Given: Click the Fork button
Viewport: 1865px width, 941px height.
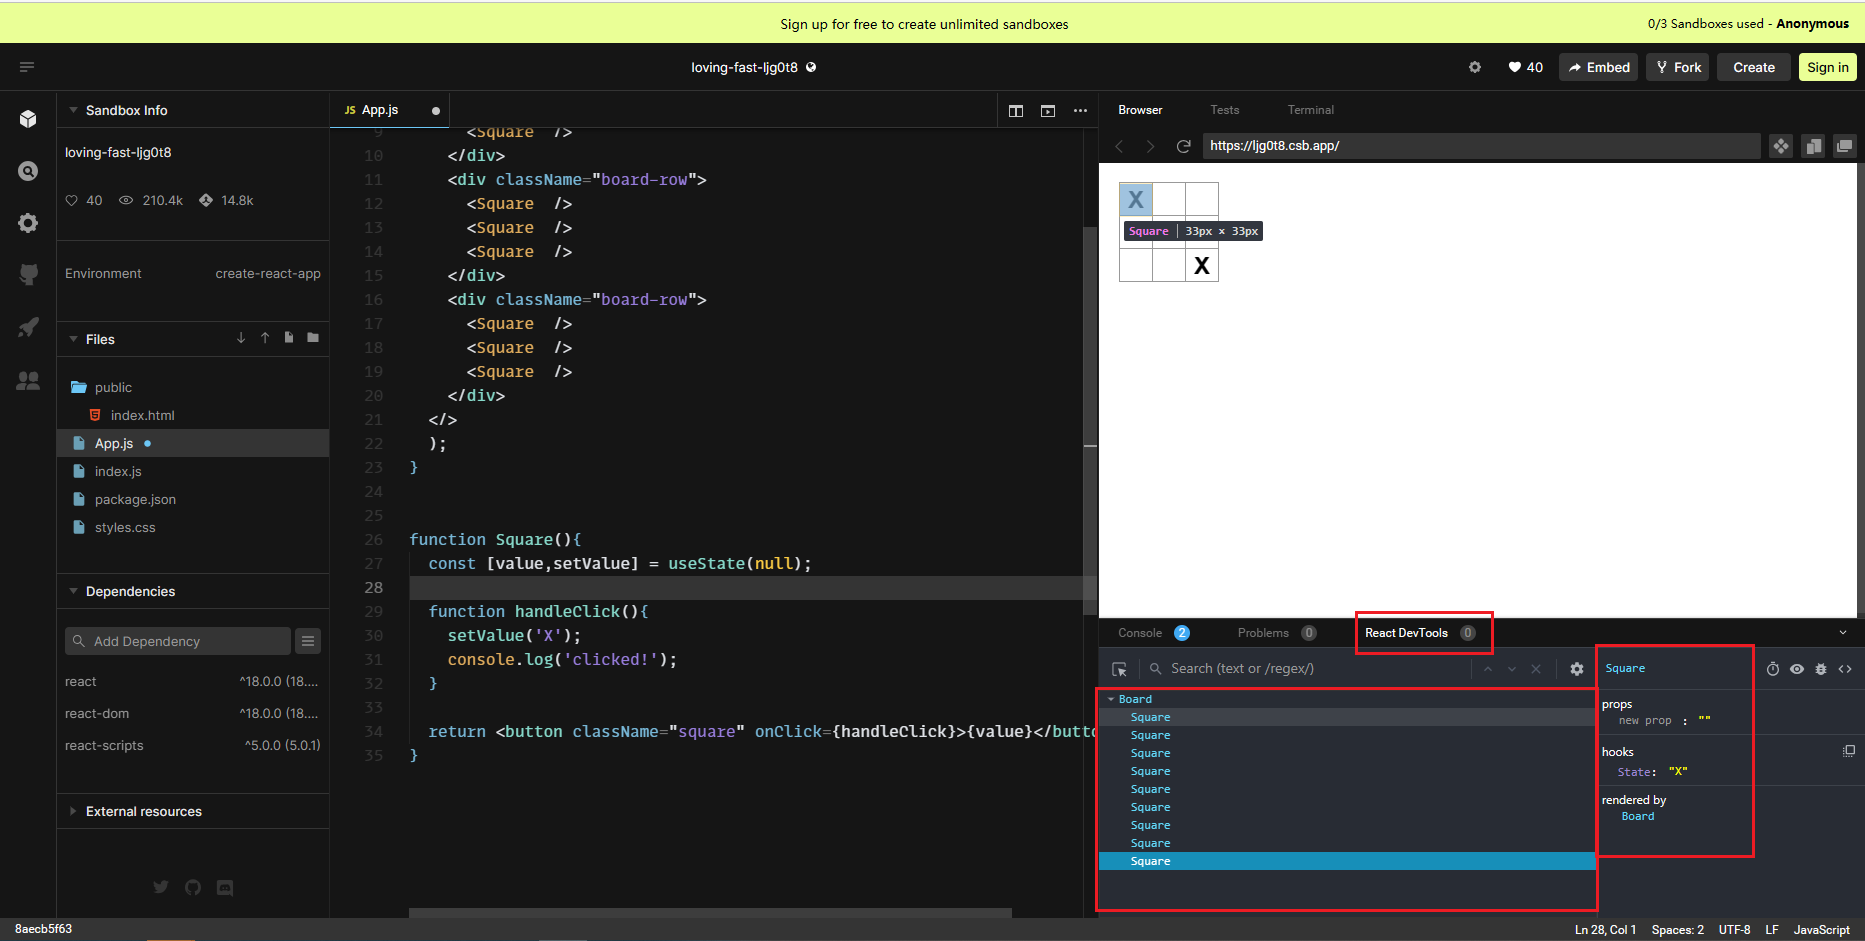Looking at the screenshot, I should 1677,67.
